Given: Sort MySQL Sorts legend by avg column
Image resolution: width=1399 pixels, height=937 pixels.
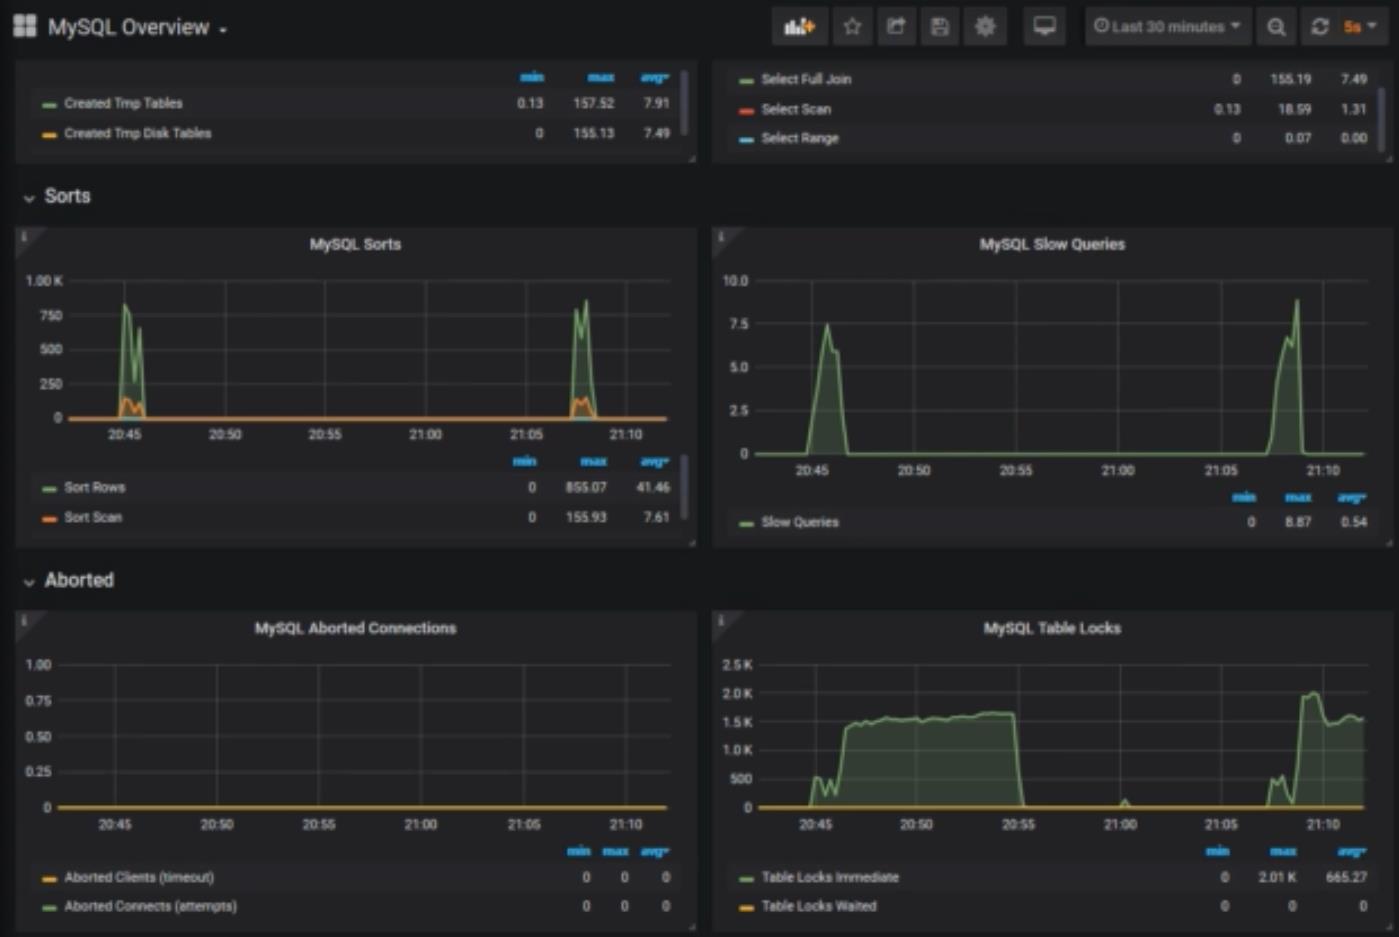Looking at the screenshot, I should click(654, 461).
